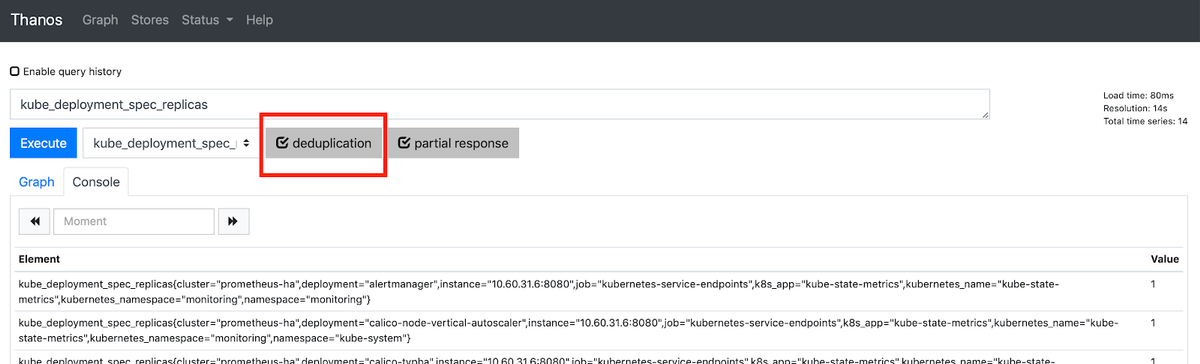
Task: Expand the Status dropdown in navbar
Action: 207,20
